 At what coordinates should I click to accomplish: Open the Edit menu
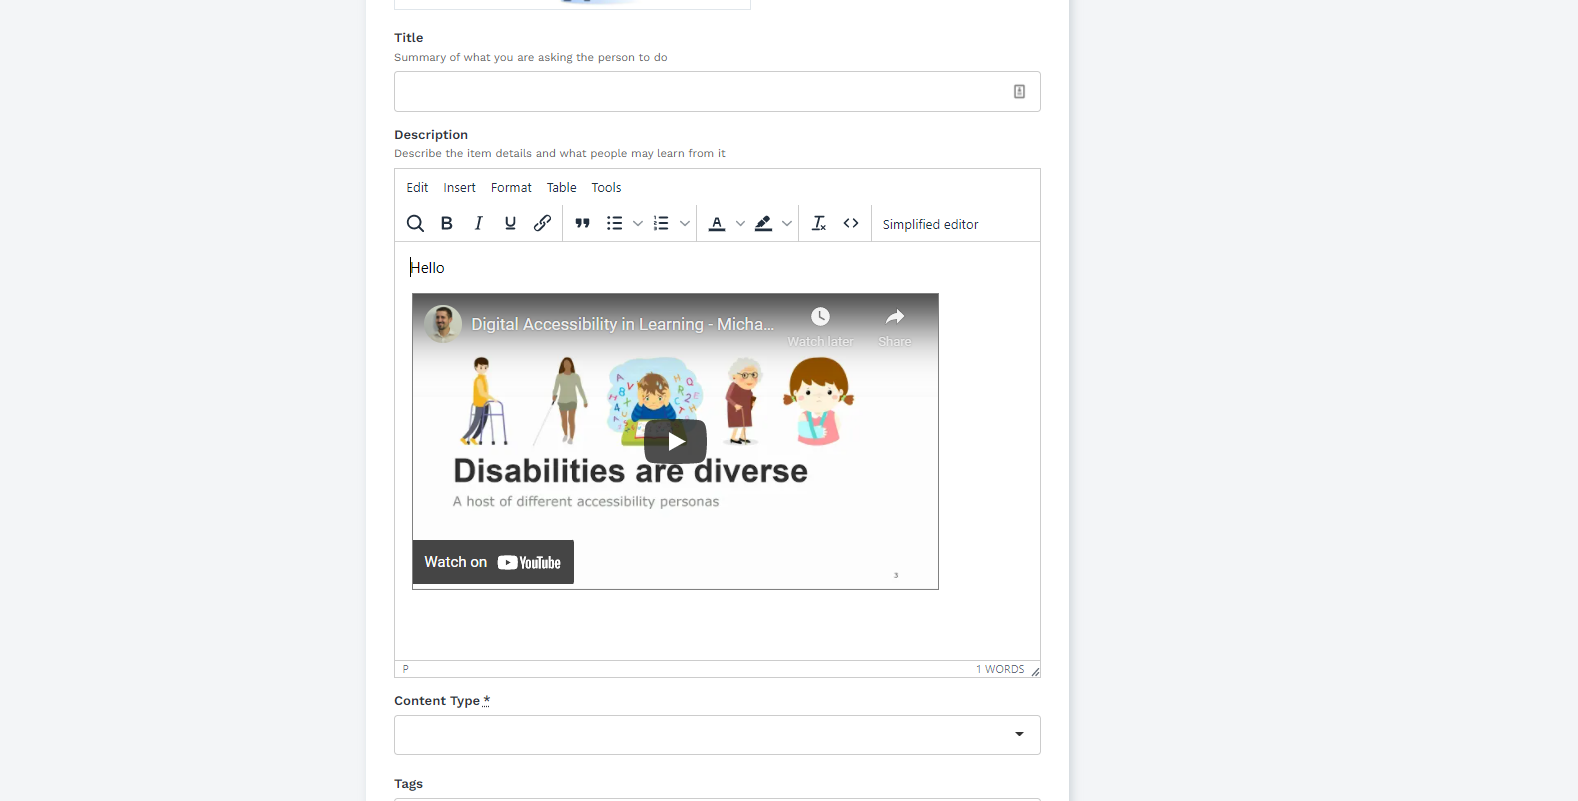tap(417, 187)
